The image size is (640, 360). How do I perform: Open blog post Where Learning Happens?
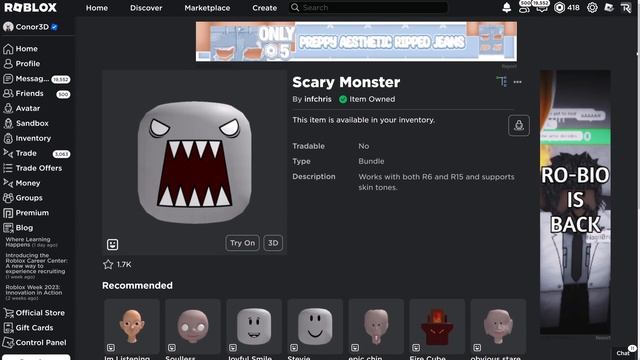pos(31,242)
